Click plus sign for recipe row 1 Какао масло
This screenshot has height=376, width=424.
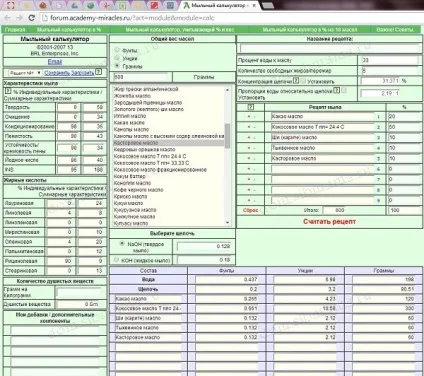pyautogui.click(x=249, y=117)
